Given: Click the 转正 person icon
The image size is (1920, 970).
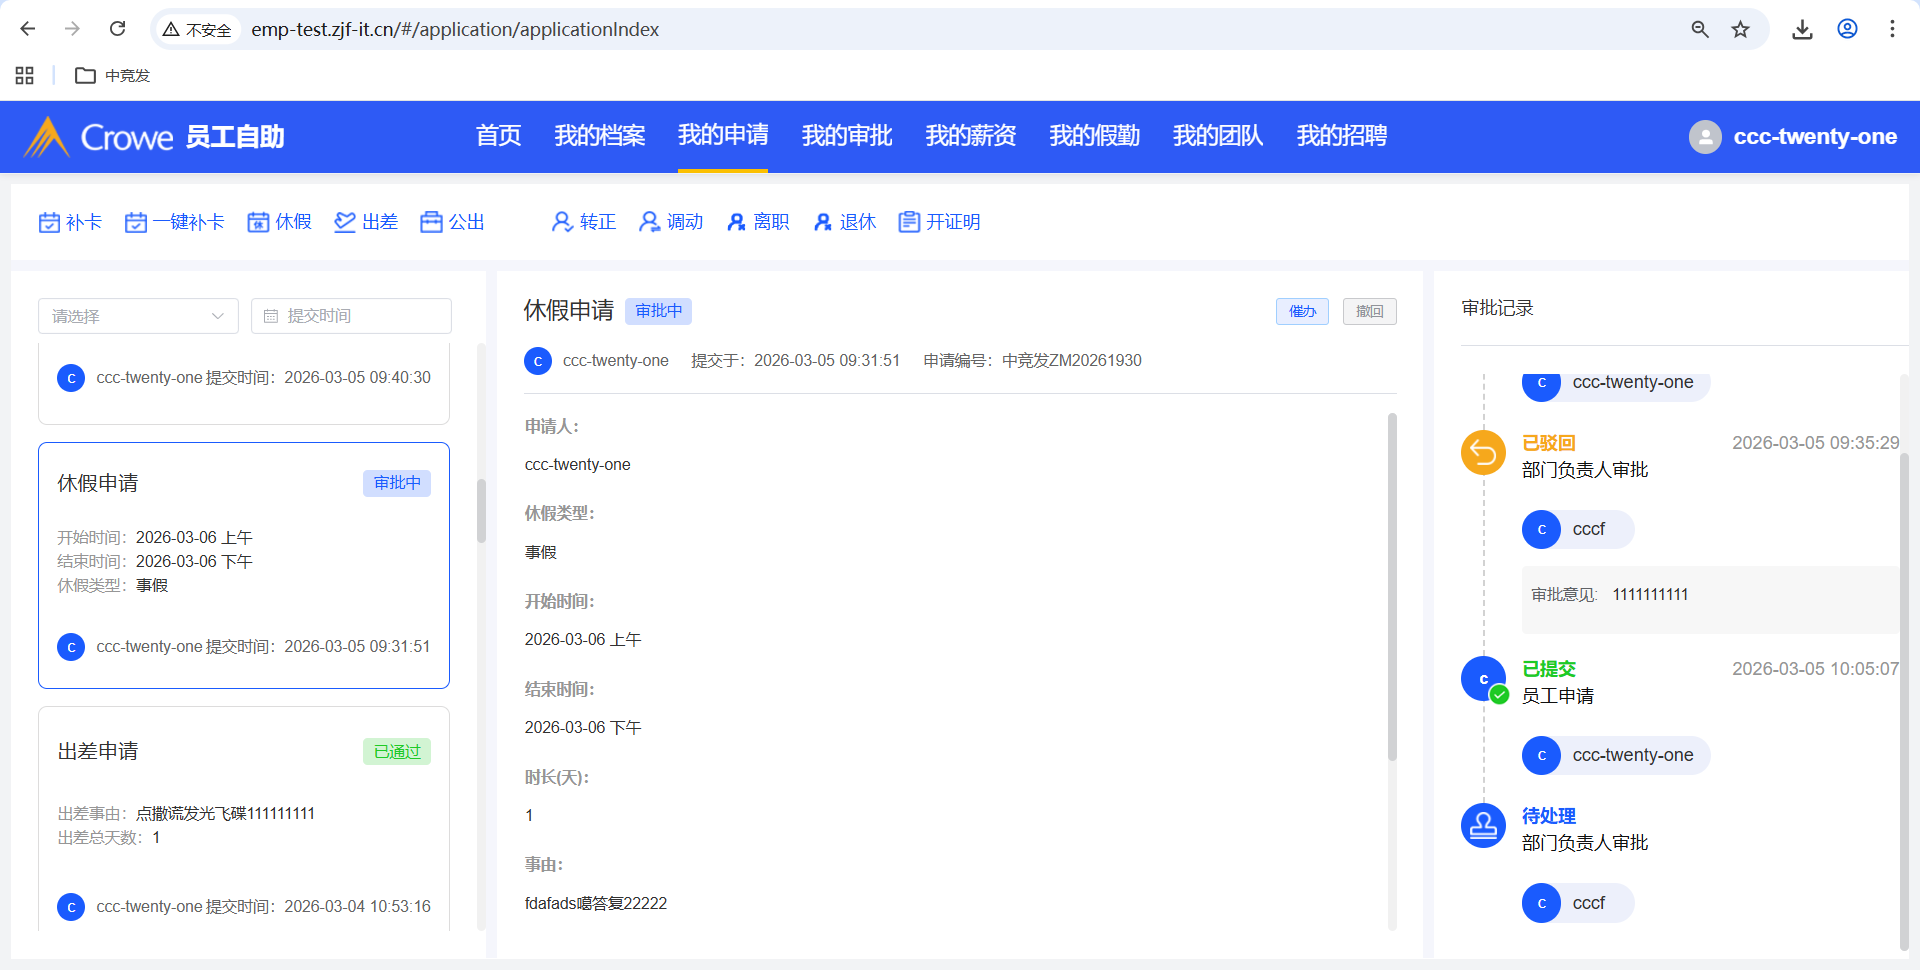Looking at the screenshot, I should pos(562,222).
